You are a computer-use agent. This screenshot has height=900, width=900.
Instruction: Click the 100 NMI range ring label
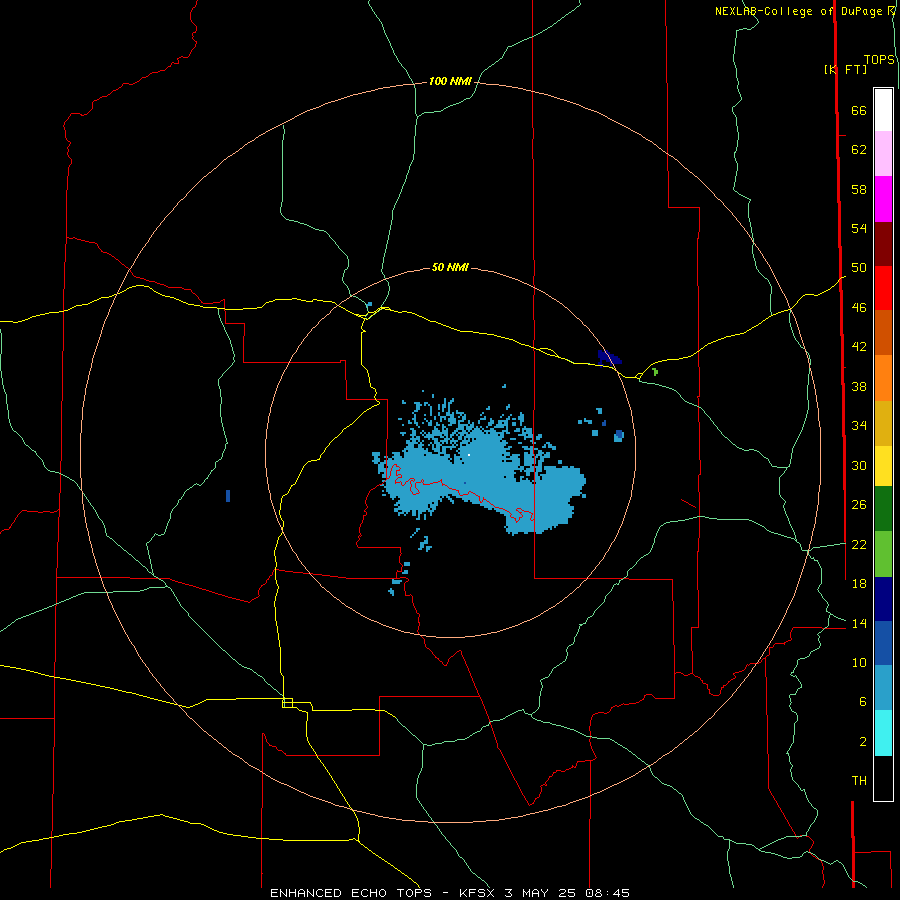tap(450, 82)
